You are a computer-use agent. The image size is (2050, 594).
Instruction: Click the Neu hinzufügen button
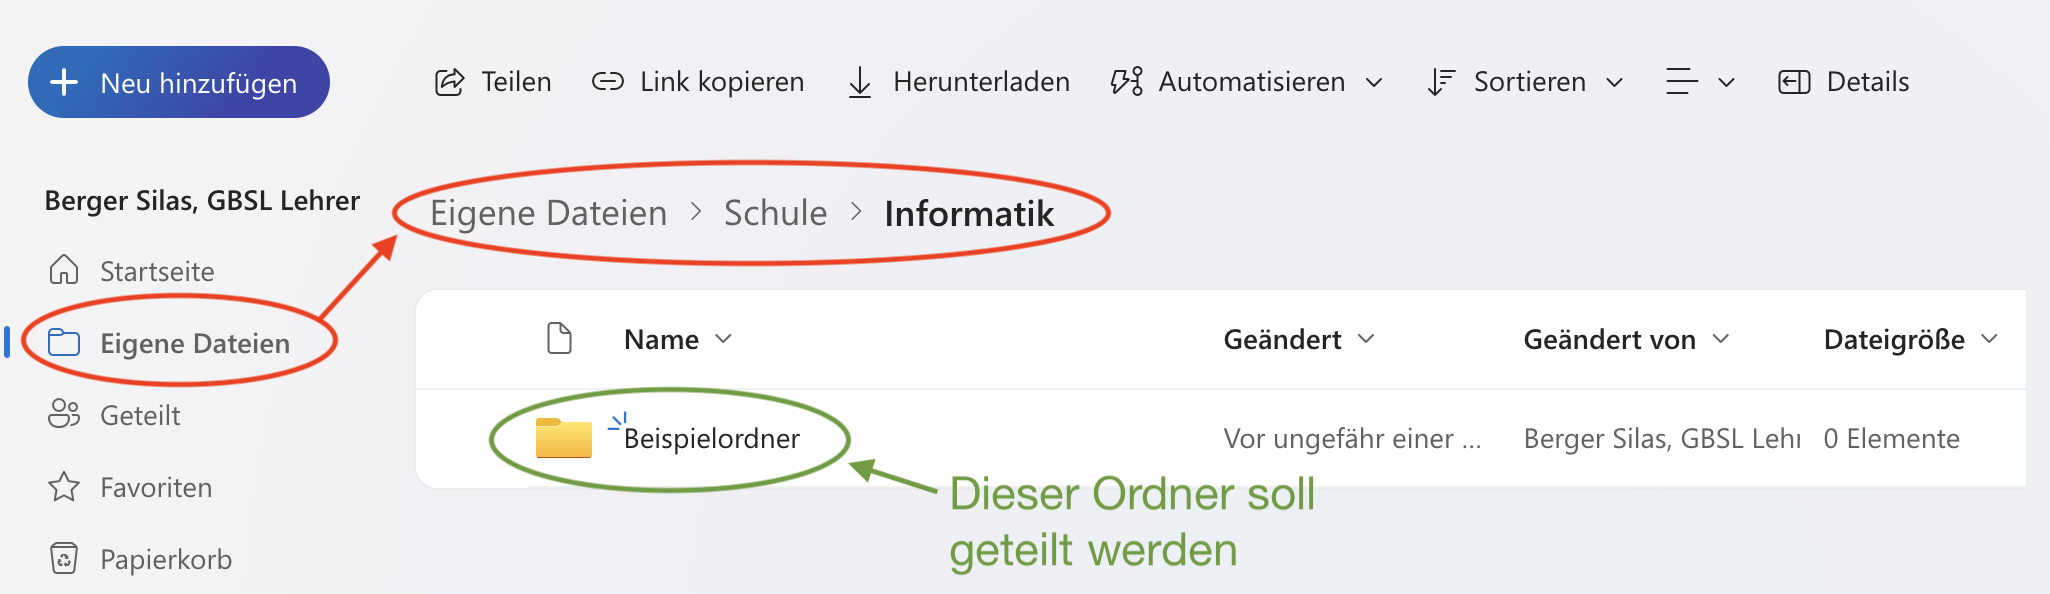tap(179, 82)
